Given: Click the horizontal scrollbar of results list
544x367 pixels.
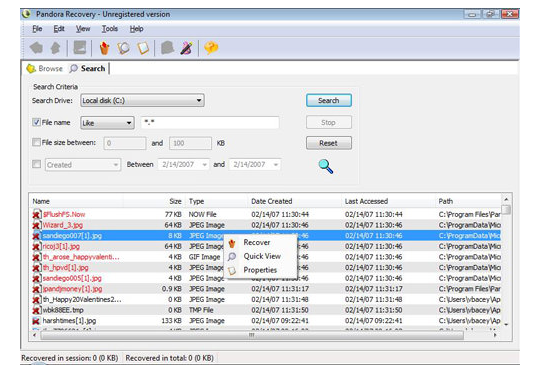Looking at the screenshot, I should point(252,335).
